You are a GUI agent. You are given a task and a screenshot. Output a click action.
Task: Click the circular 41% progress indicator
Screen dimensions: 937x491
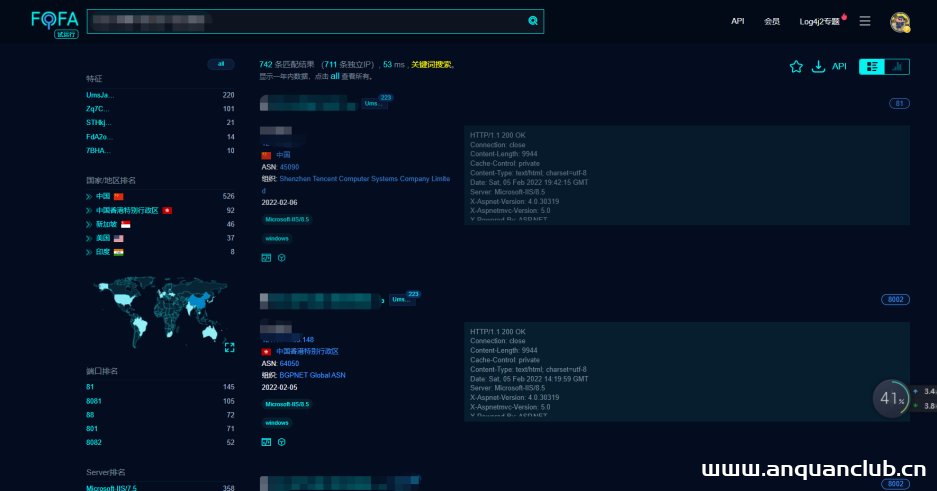891,398
